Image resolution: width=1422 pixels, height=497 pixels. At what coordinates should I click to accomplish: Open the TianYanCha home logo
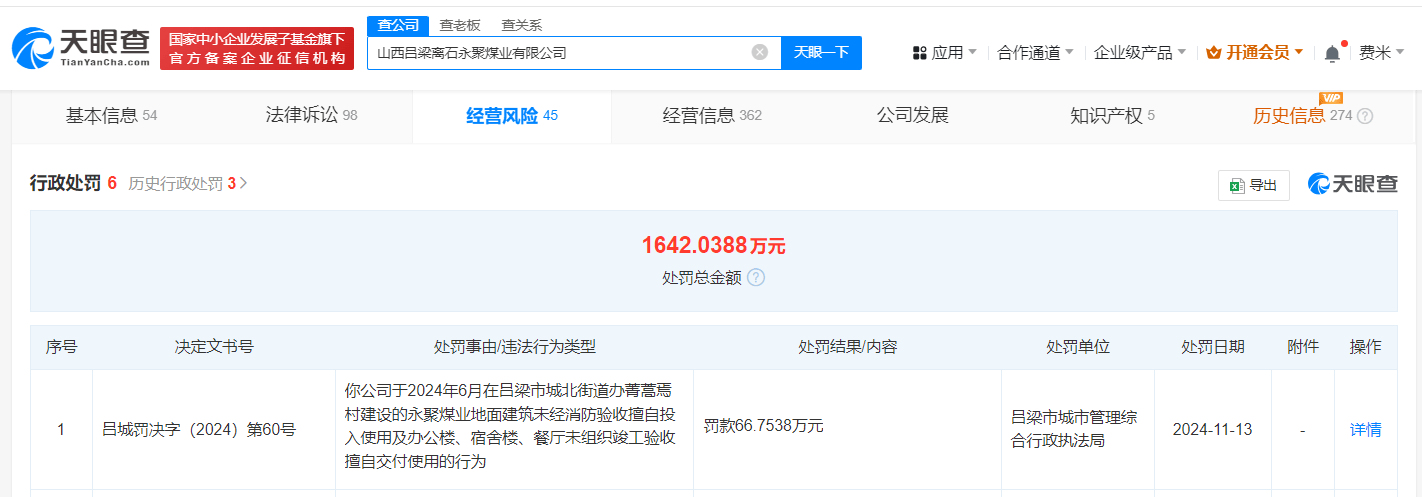[x=81, y=47]
